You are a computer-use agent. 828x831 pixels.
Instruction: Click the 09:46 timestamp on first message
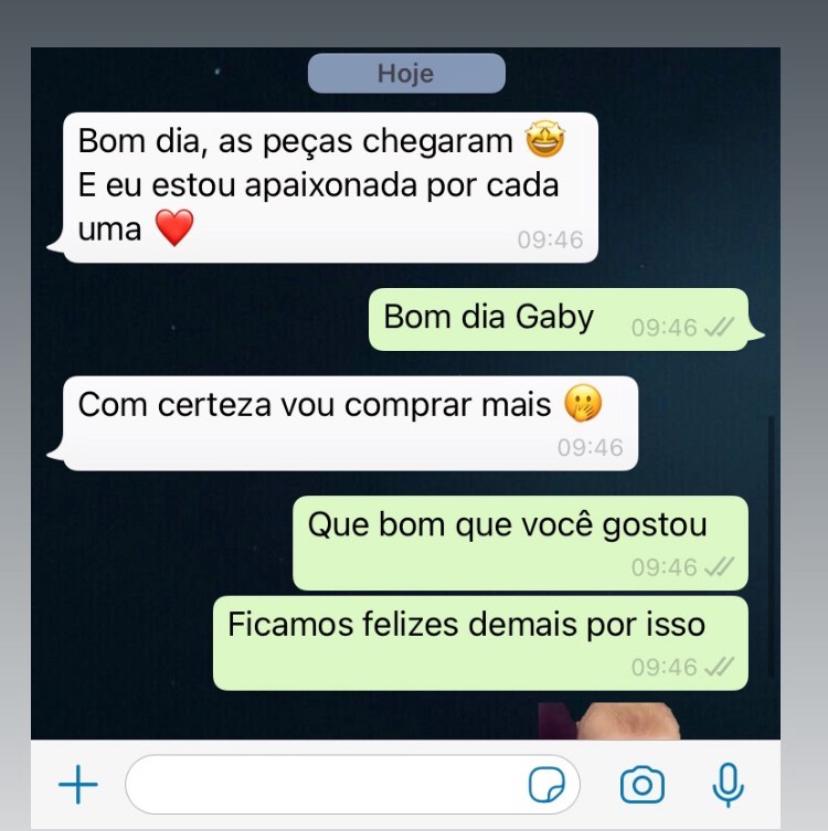550,240
